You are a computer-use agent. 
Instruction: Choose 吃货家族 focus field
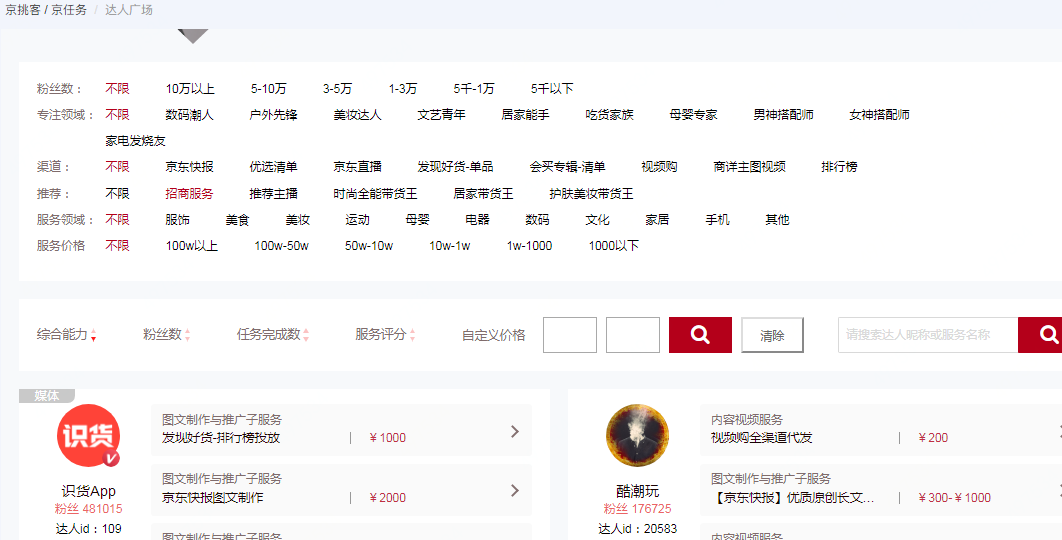(x=610, y=115)
